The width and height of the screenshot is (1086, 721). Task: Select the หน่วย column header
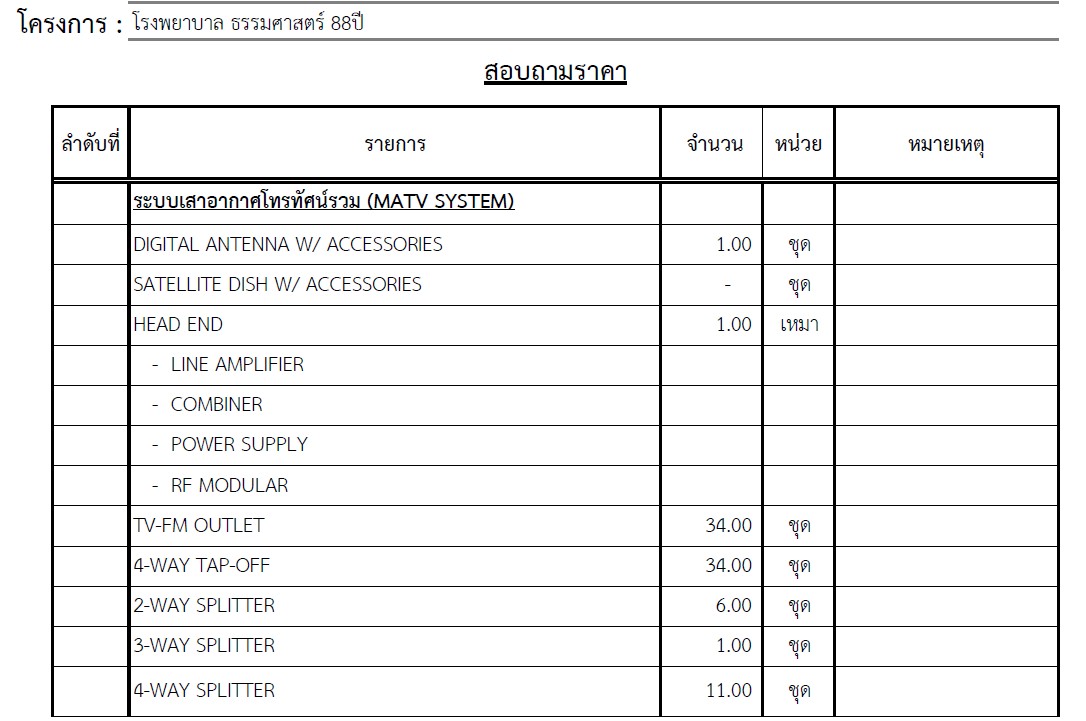click(798, 144)
